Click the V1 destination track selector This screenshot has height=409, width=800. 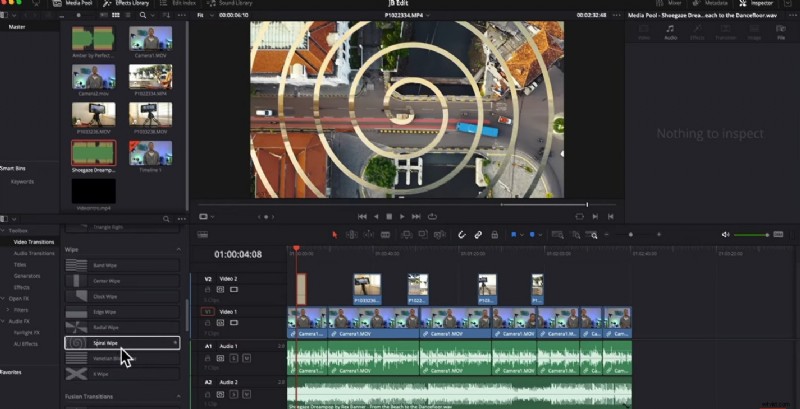pos(208,312)
